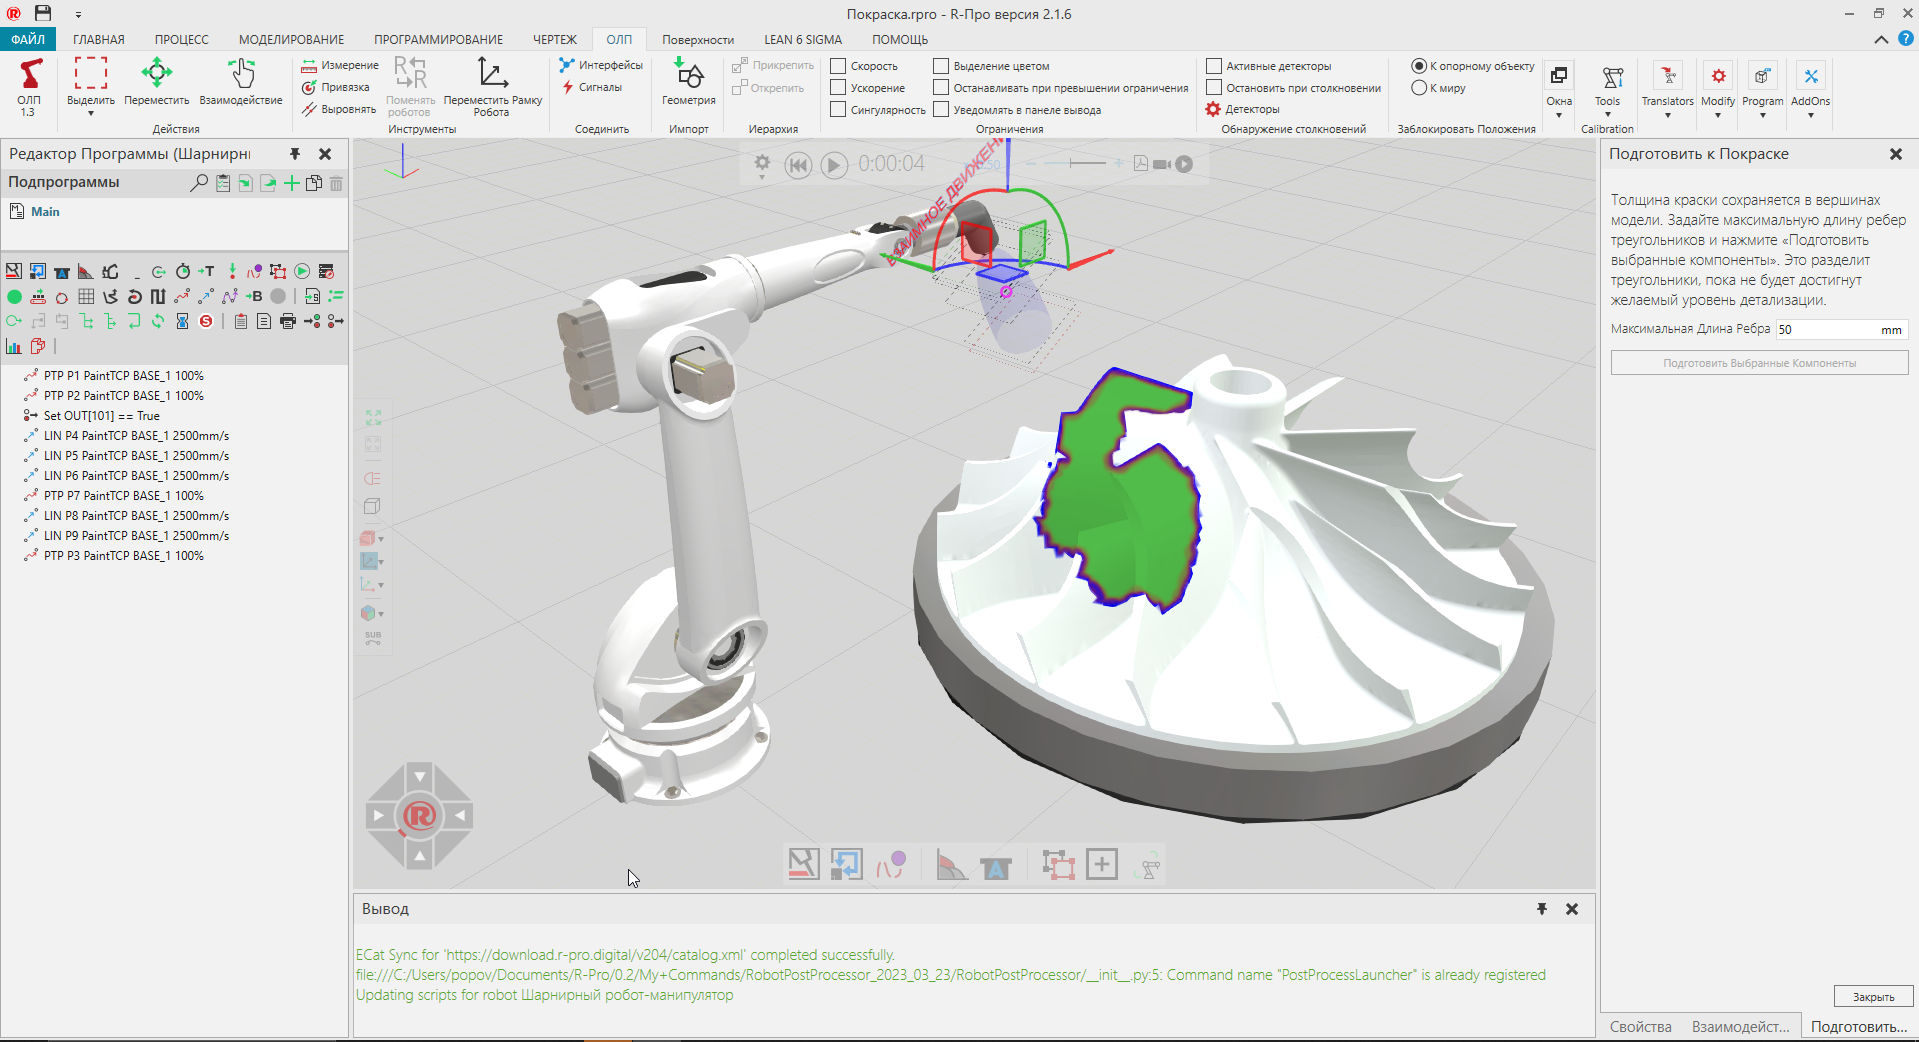The image size is (1919, 1042).
Task: Select the Измерение (Measurement) tool
Action: click(340, 64)
